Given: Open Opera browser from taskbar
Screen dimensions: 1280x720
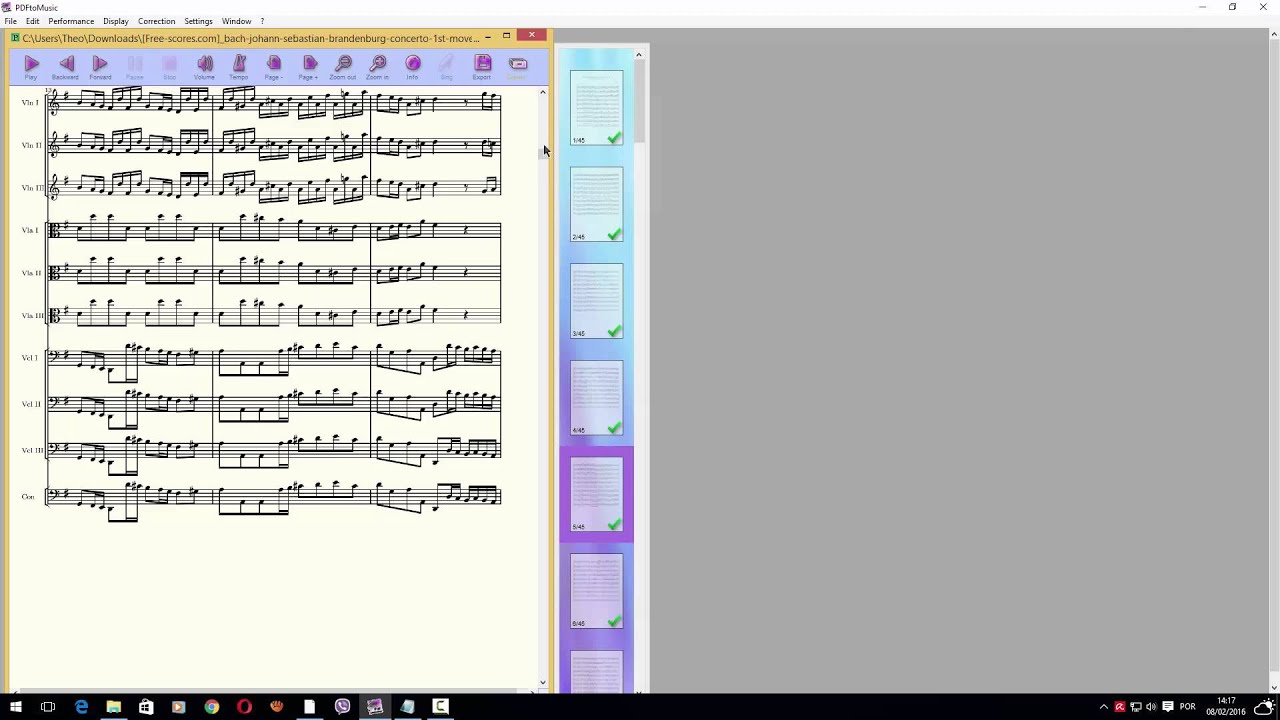Looking at the screenshot, I should (x=244, y=707).
